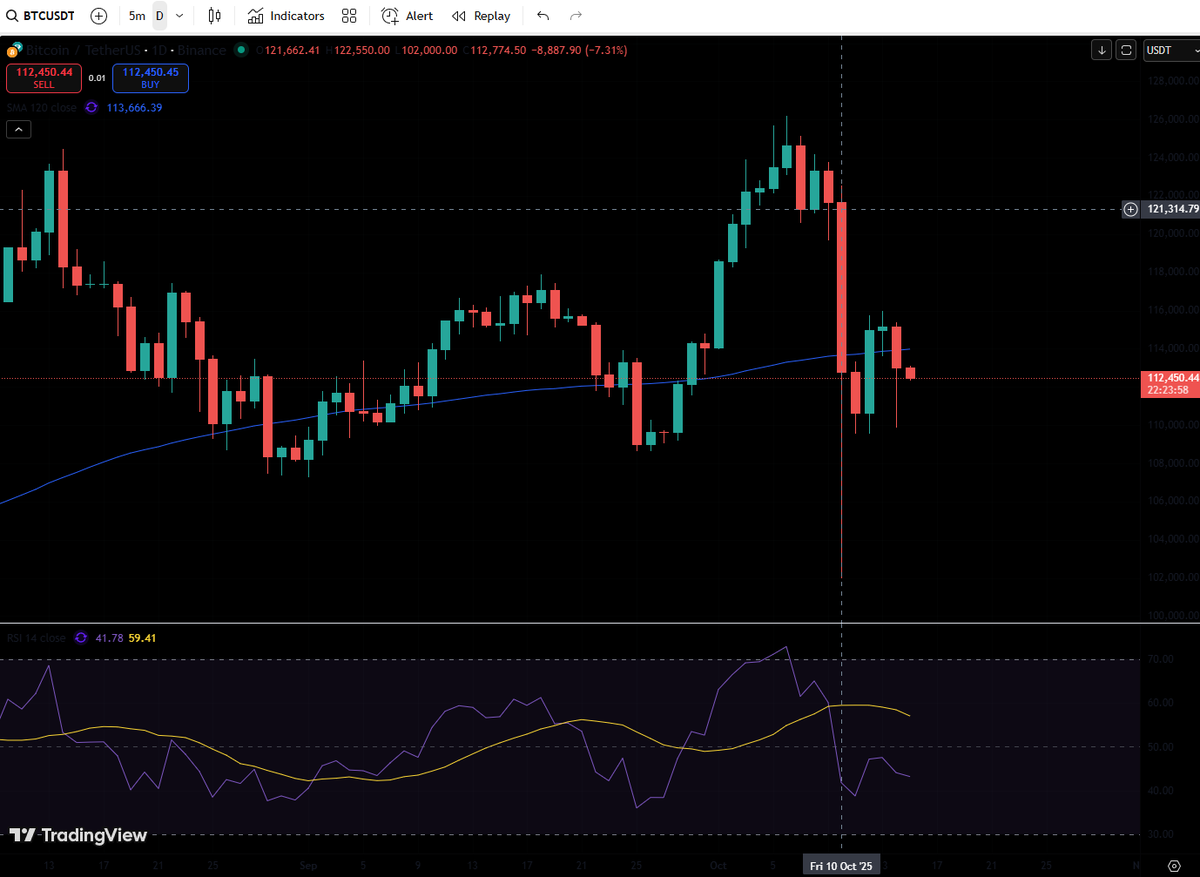The image size is (1200, 877).
Task: Expand the timeframe interval dropdown arrow
Action: point(179,16)
